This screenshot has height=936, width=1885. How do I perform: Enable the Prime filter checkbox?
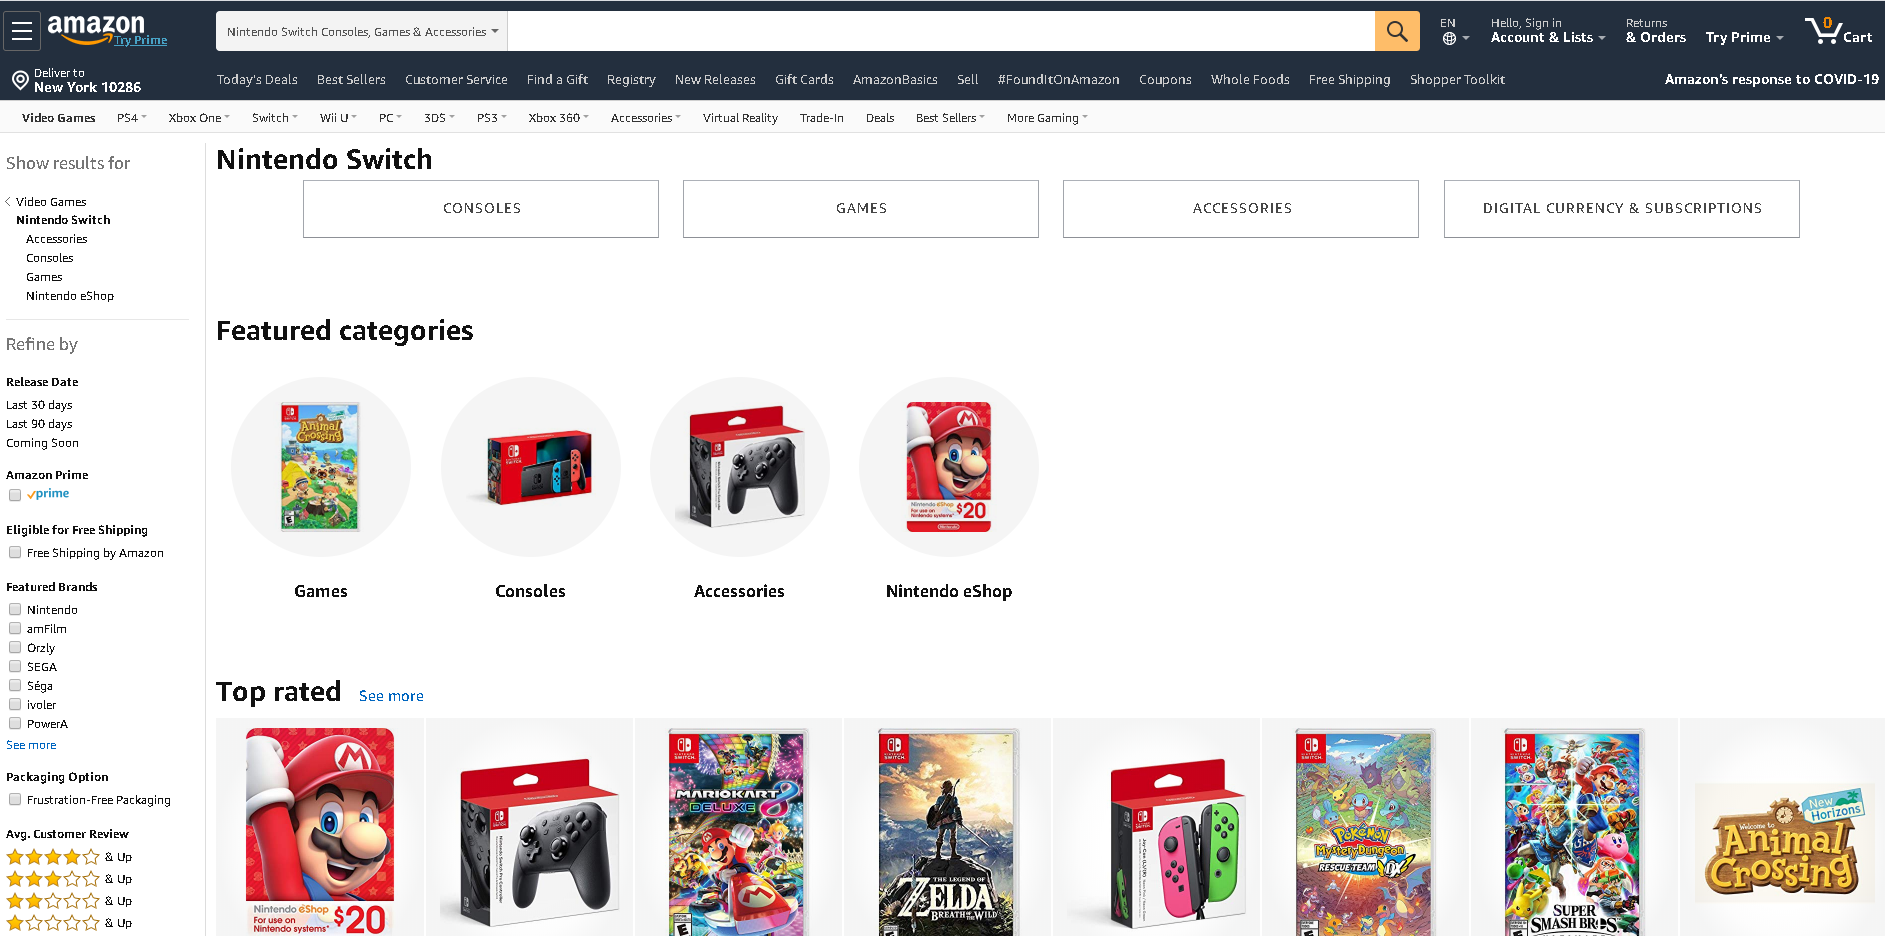15,495
